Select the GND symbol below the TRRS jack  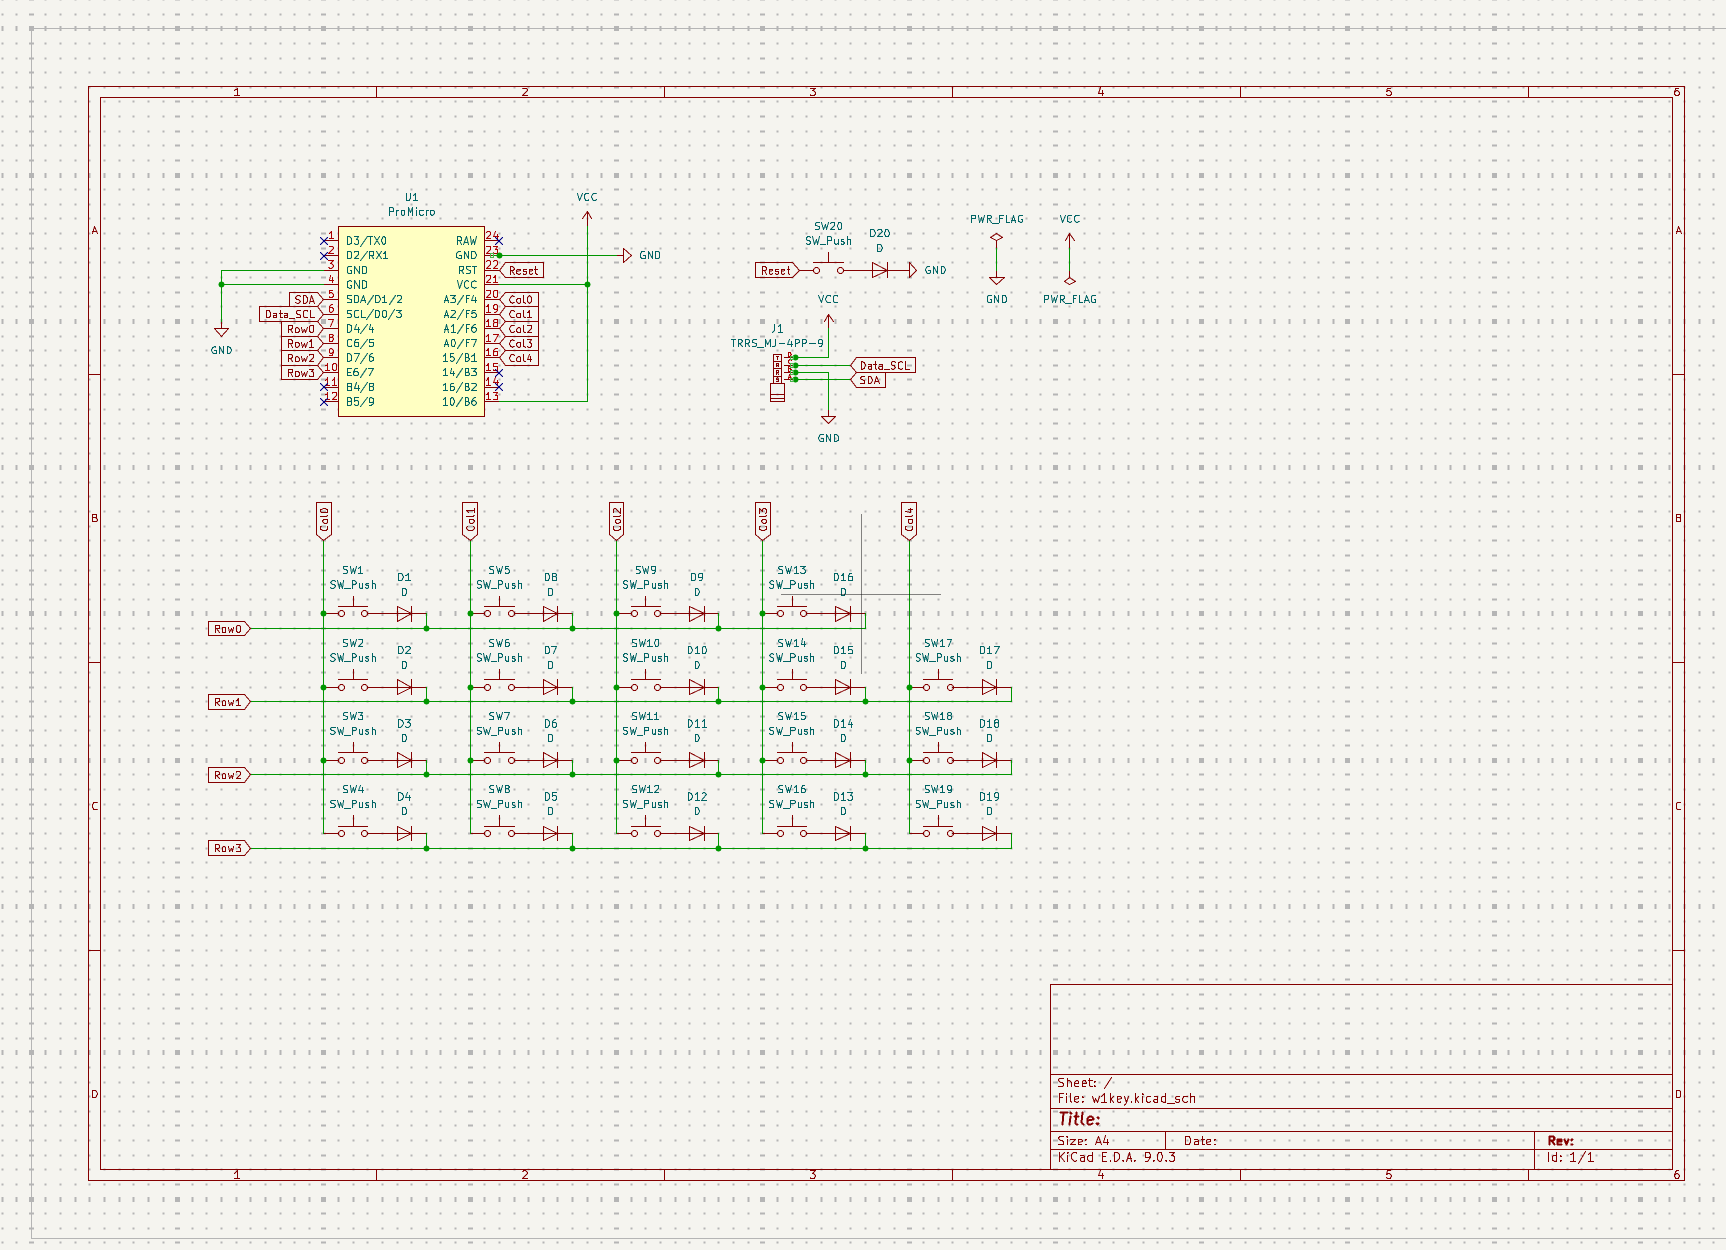point(828,419)
